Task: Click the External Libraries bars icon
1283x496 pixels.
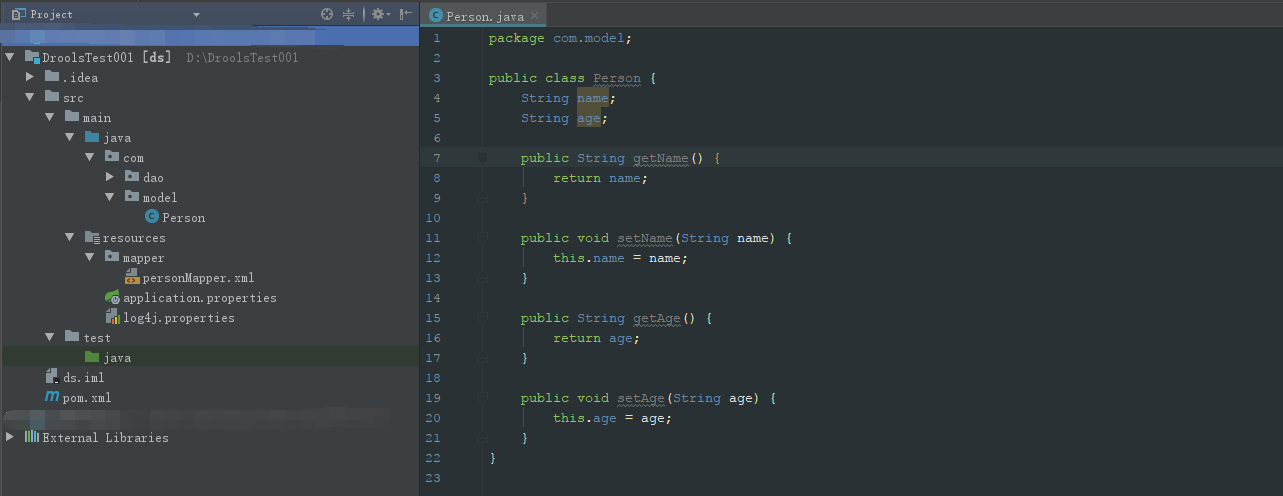Action: [x=31, y=437]
